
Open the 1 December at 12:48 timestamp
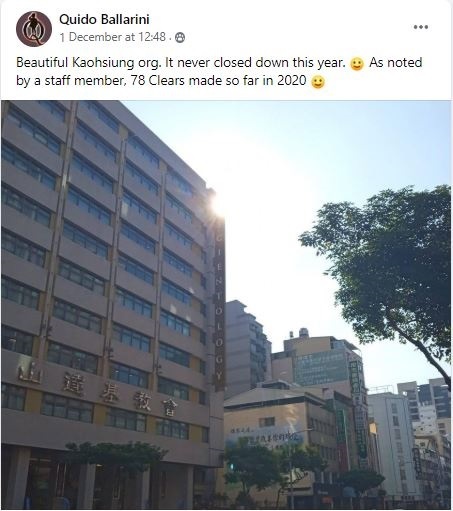point(113,37)
